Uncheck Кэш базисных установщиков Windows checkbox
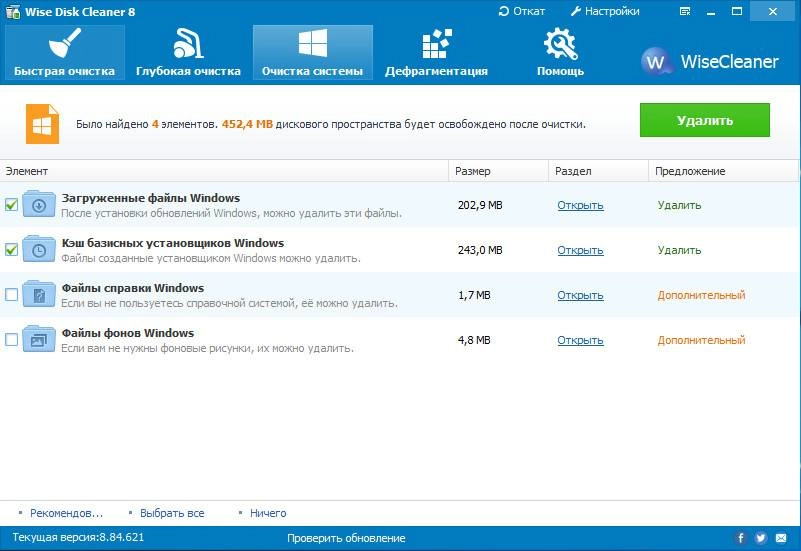This screenshot has height=551, width=801. click(11, 250)
